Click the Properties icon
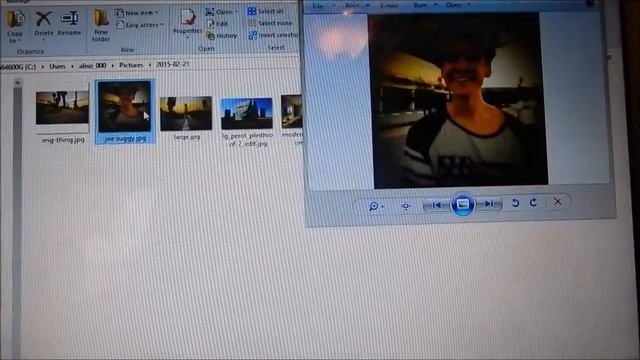The width and height of the screenshot is (640, 360). [x=188, y=18]
